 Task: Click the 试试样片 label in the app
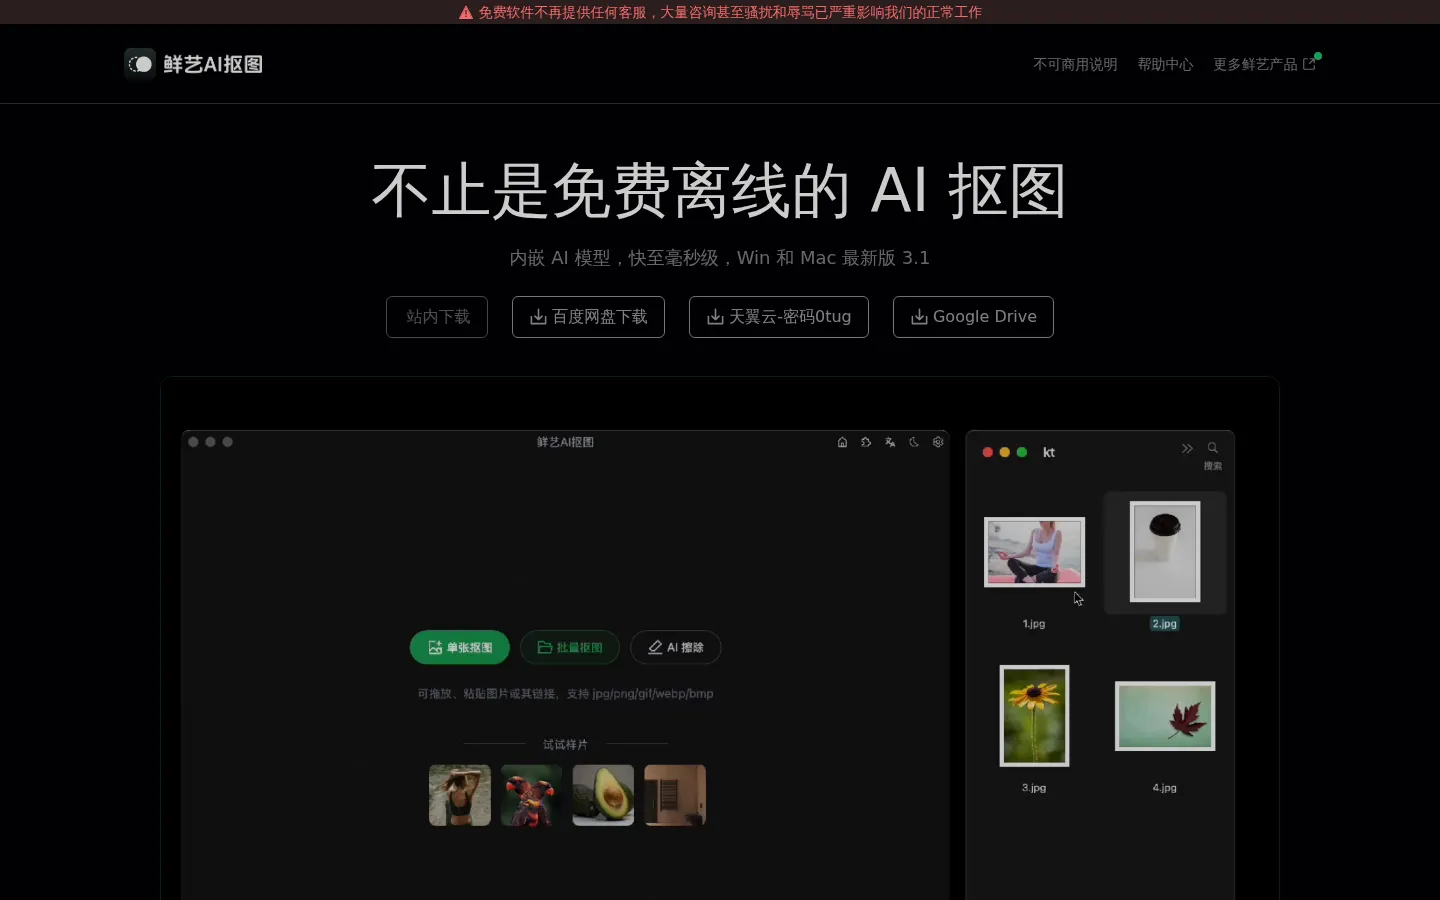coord(565,745)
